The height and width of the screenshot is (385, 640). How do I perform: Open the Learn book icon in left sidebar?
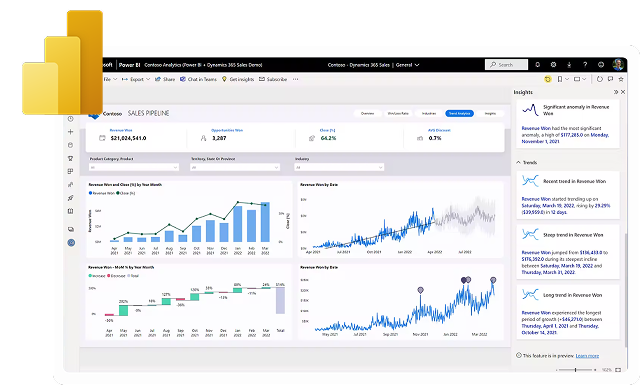tap(71, 211)
